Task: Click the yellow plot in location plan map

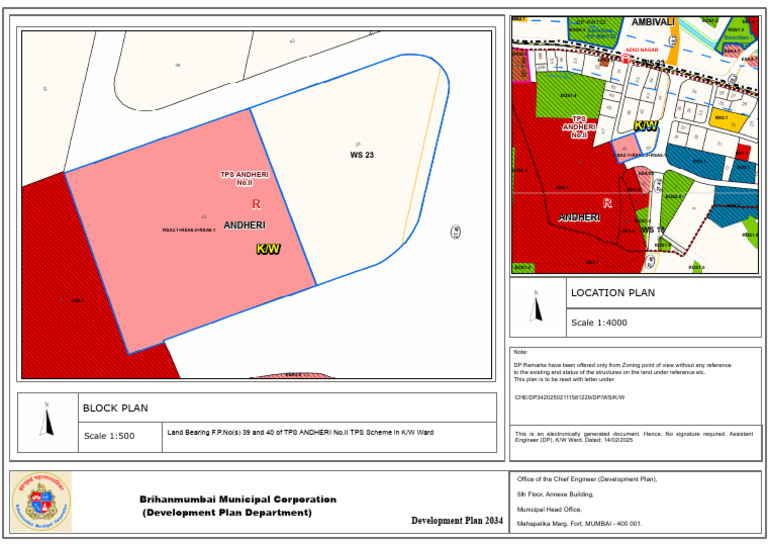Action: pos(729,120)
